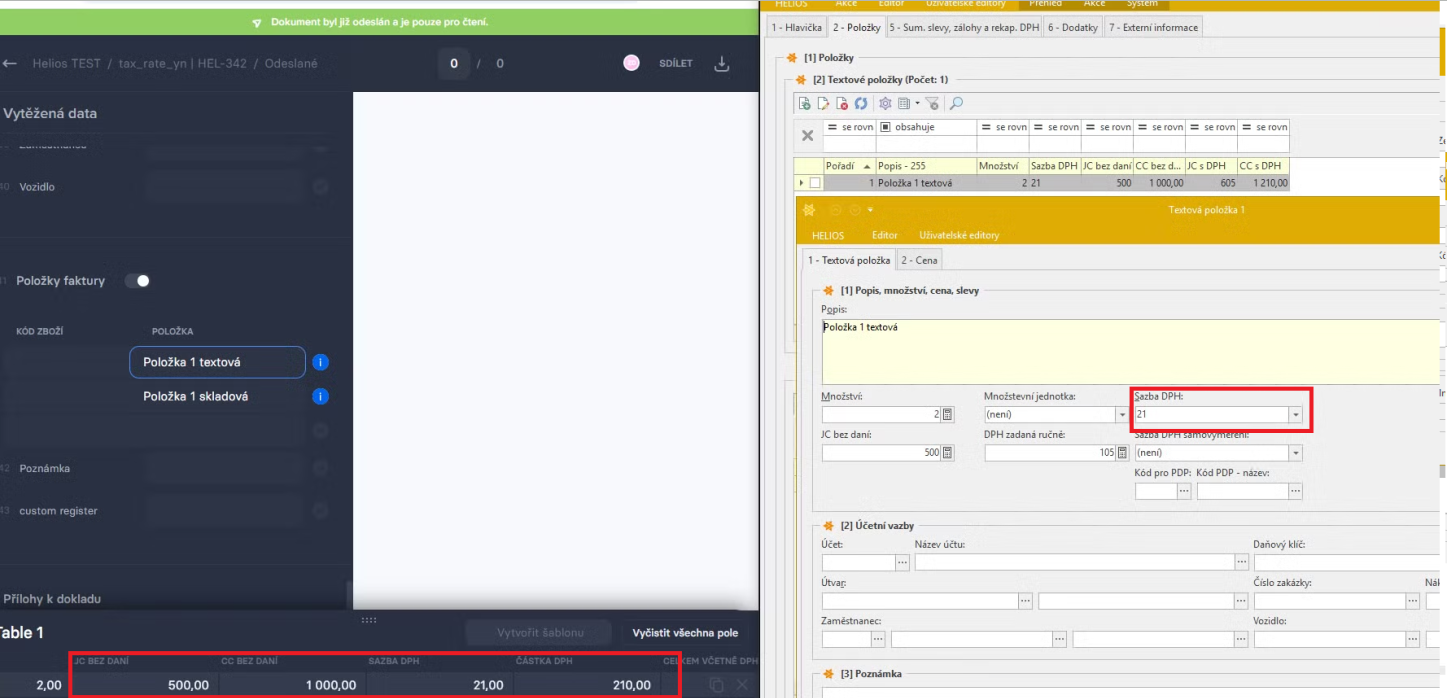1447x698 pixels.
Task: Click the SAZBA DPH cell with 21,00
Action: click(x=439, y=685)
